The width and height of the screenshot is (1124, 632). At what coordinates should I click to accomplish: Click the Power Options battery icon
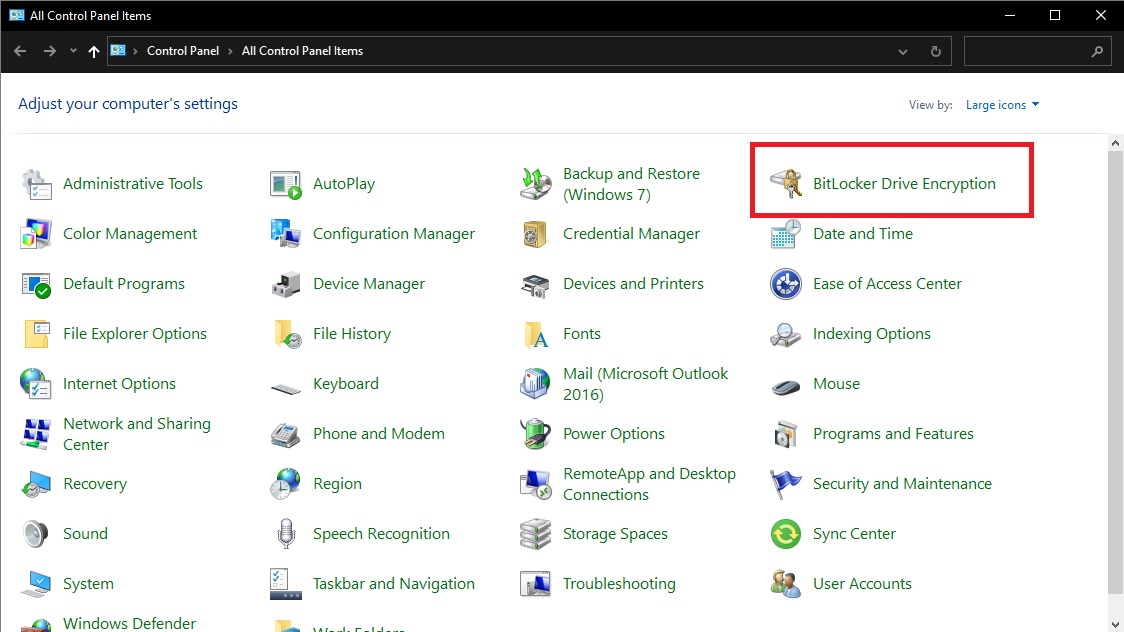[535, 434]
